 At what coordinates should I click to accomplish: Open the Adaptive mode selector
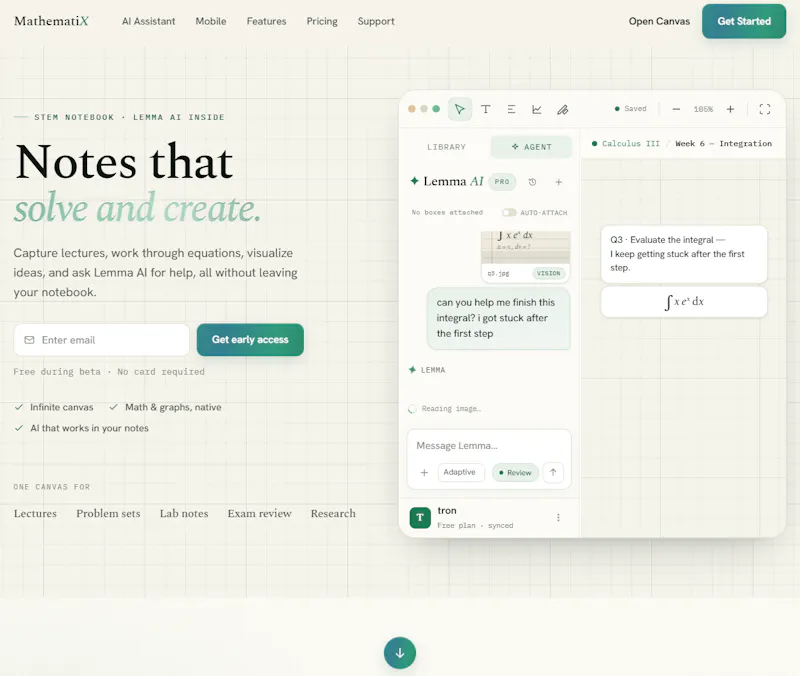click(460, 472)
